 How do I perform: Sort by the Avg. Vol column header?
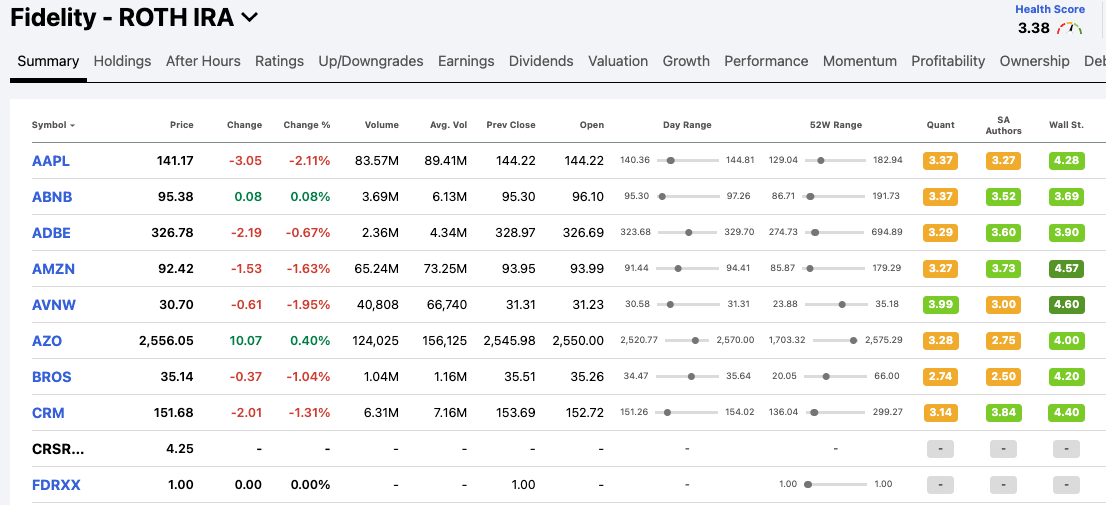coord(449,125)
